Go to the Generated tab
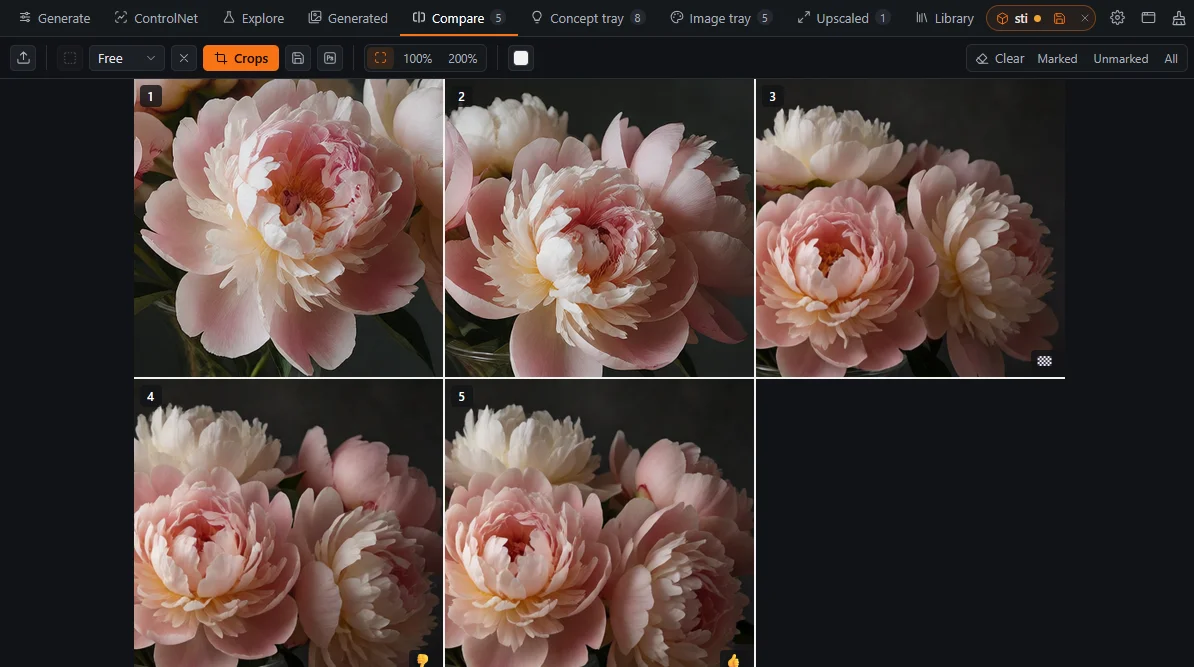1194x667 pixels. 348,18
